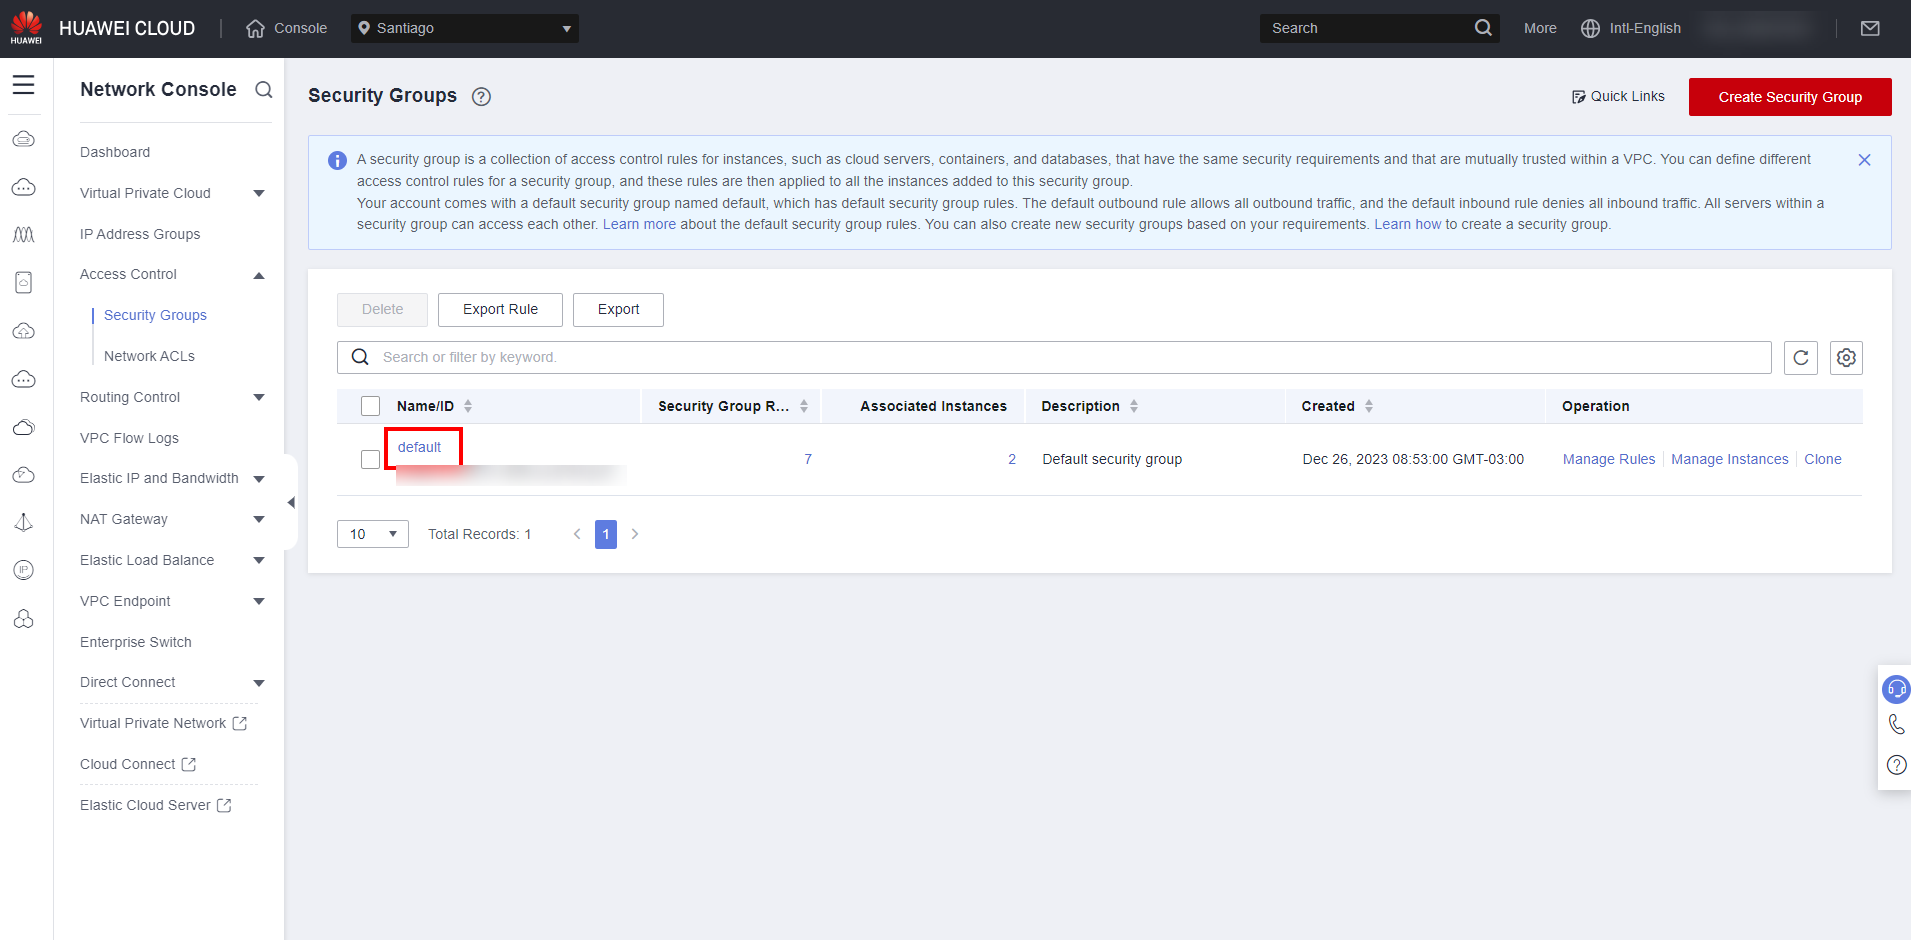Click the refresh icon beside search filter
The image size is (1911, 940).
tap(1800, 358)
